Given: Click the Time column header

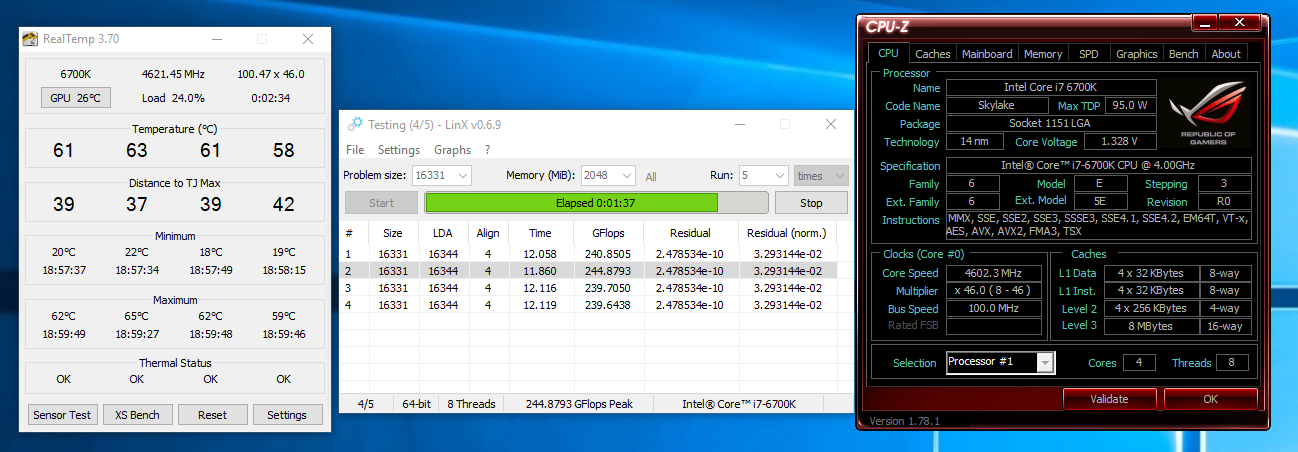Looking at the screenshot, I should tap(540, 233).
